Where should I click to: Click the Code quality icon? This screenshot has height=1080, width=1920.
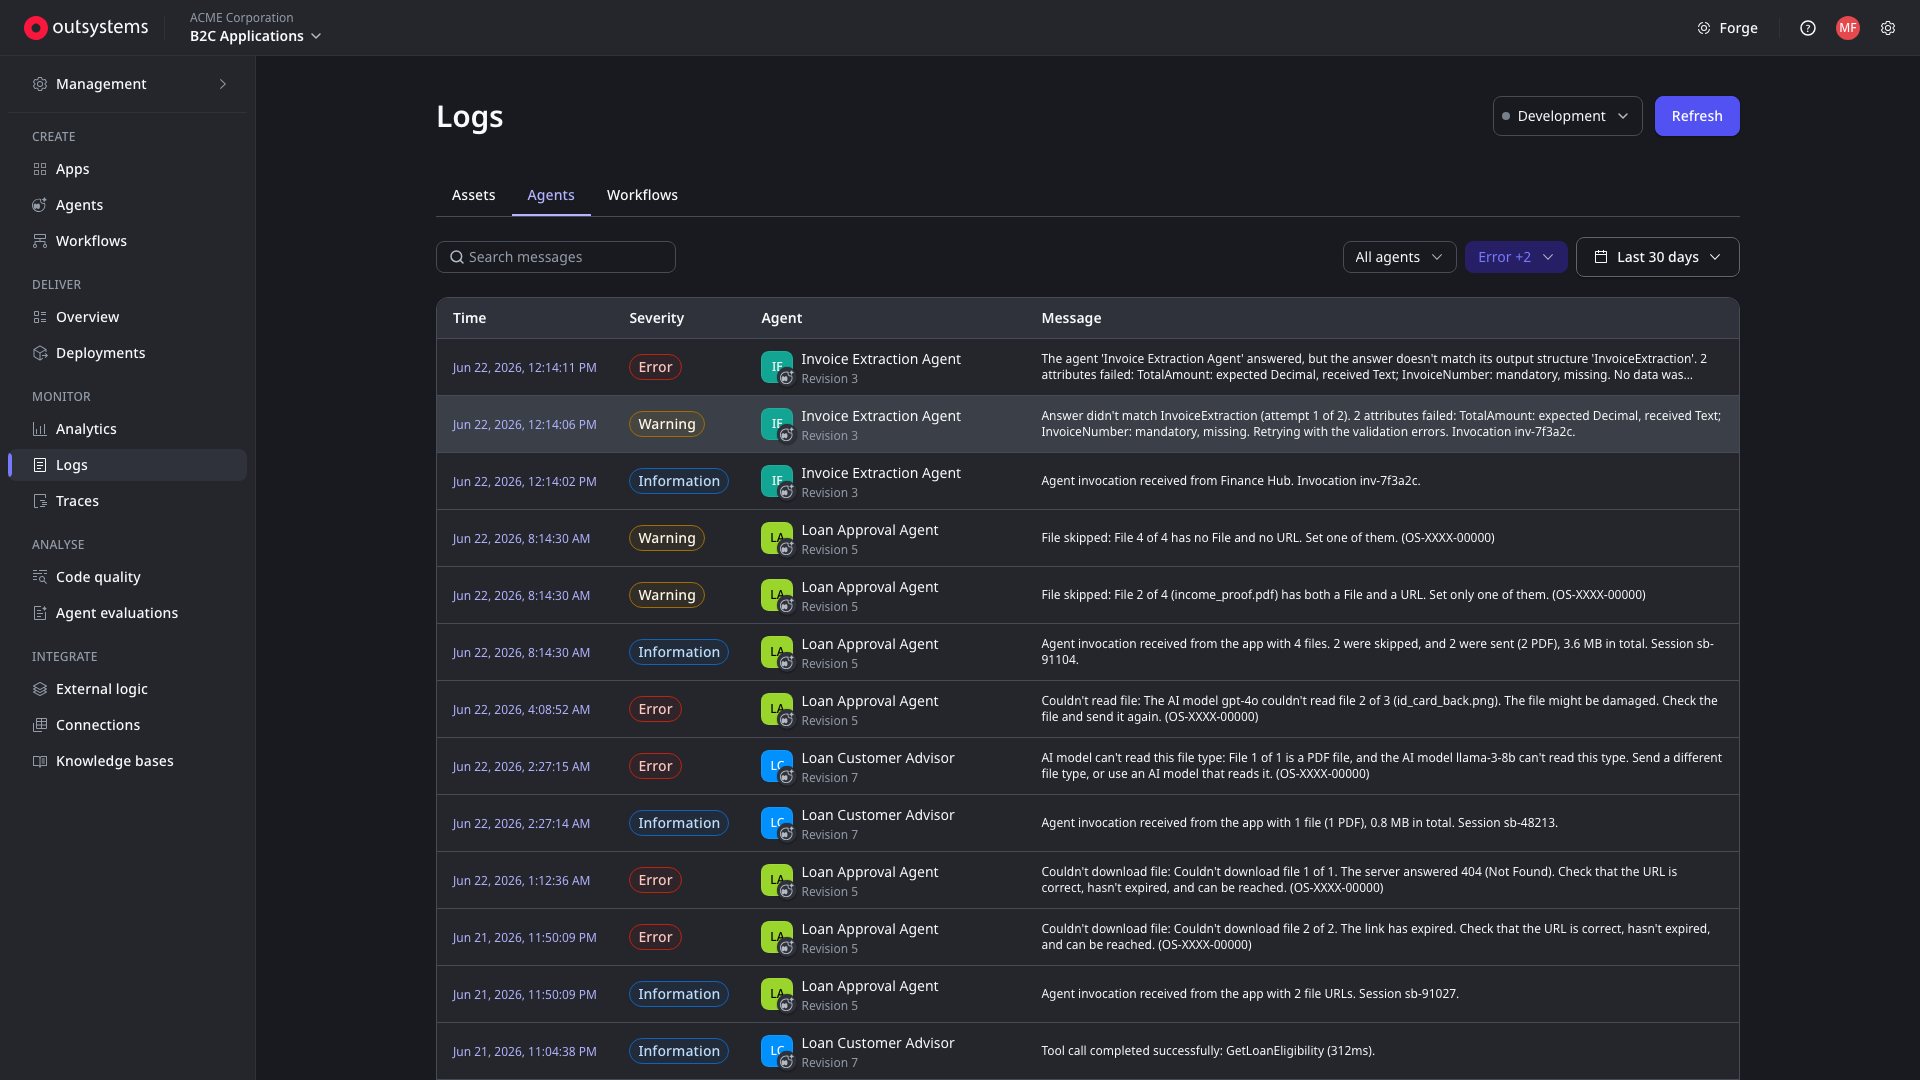40,577
